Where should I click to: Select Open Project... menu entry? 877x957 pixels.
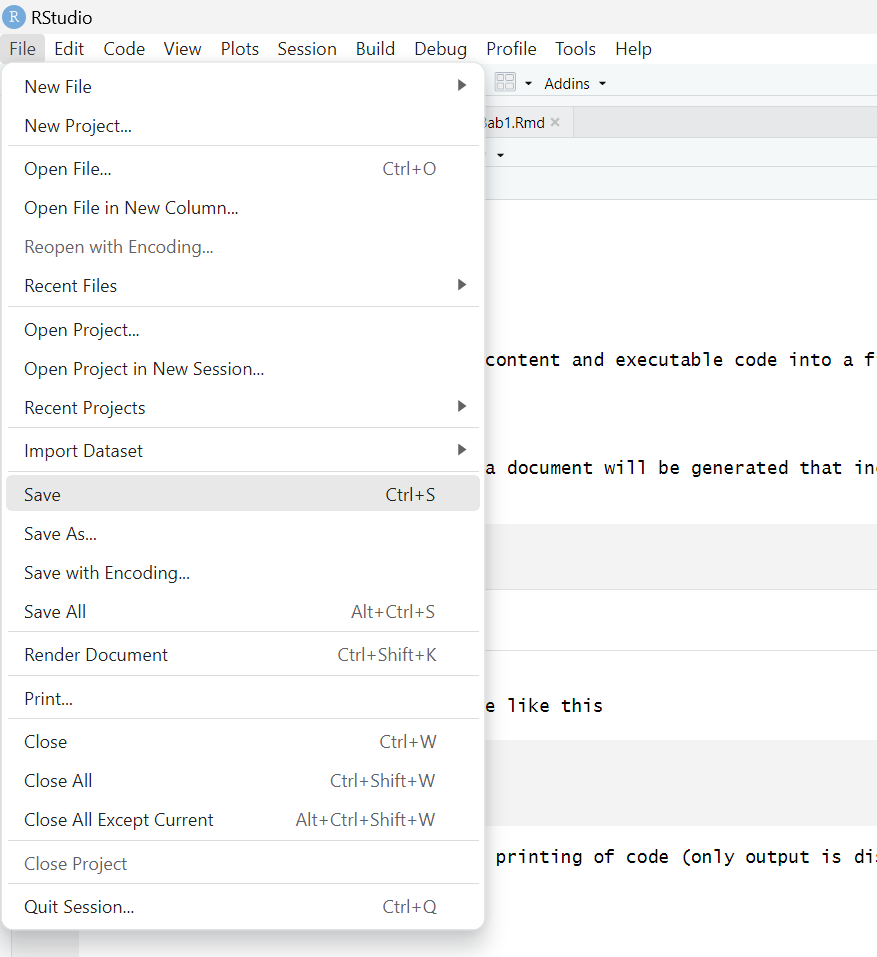(x=243, y=330)
